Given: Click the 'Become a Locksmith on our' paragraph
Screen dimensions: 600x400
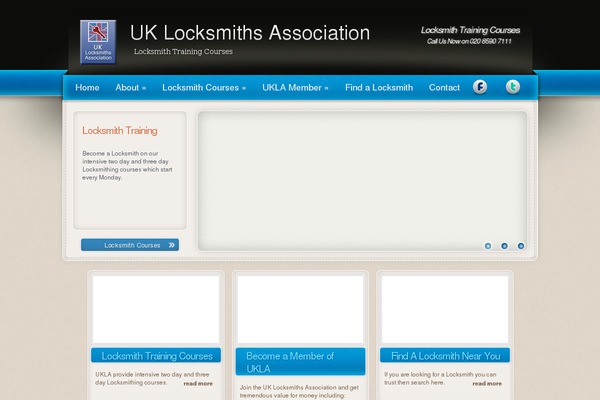Looking at the screenshot, I should [127, 165].
